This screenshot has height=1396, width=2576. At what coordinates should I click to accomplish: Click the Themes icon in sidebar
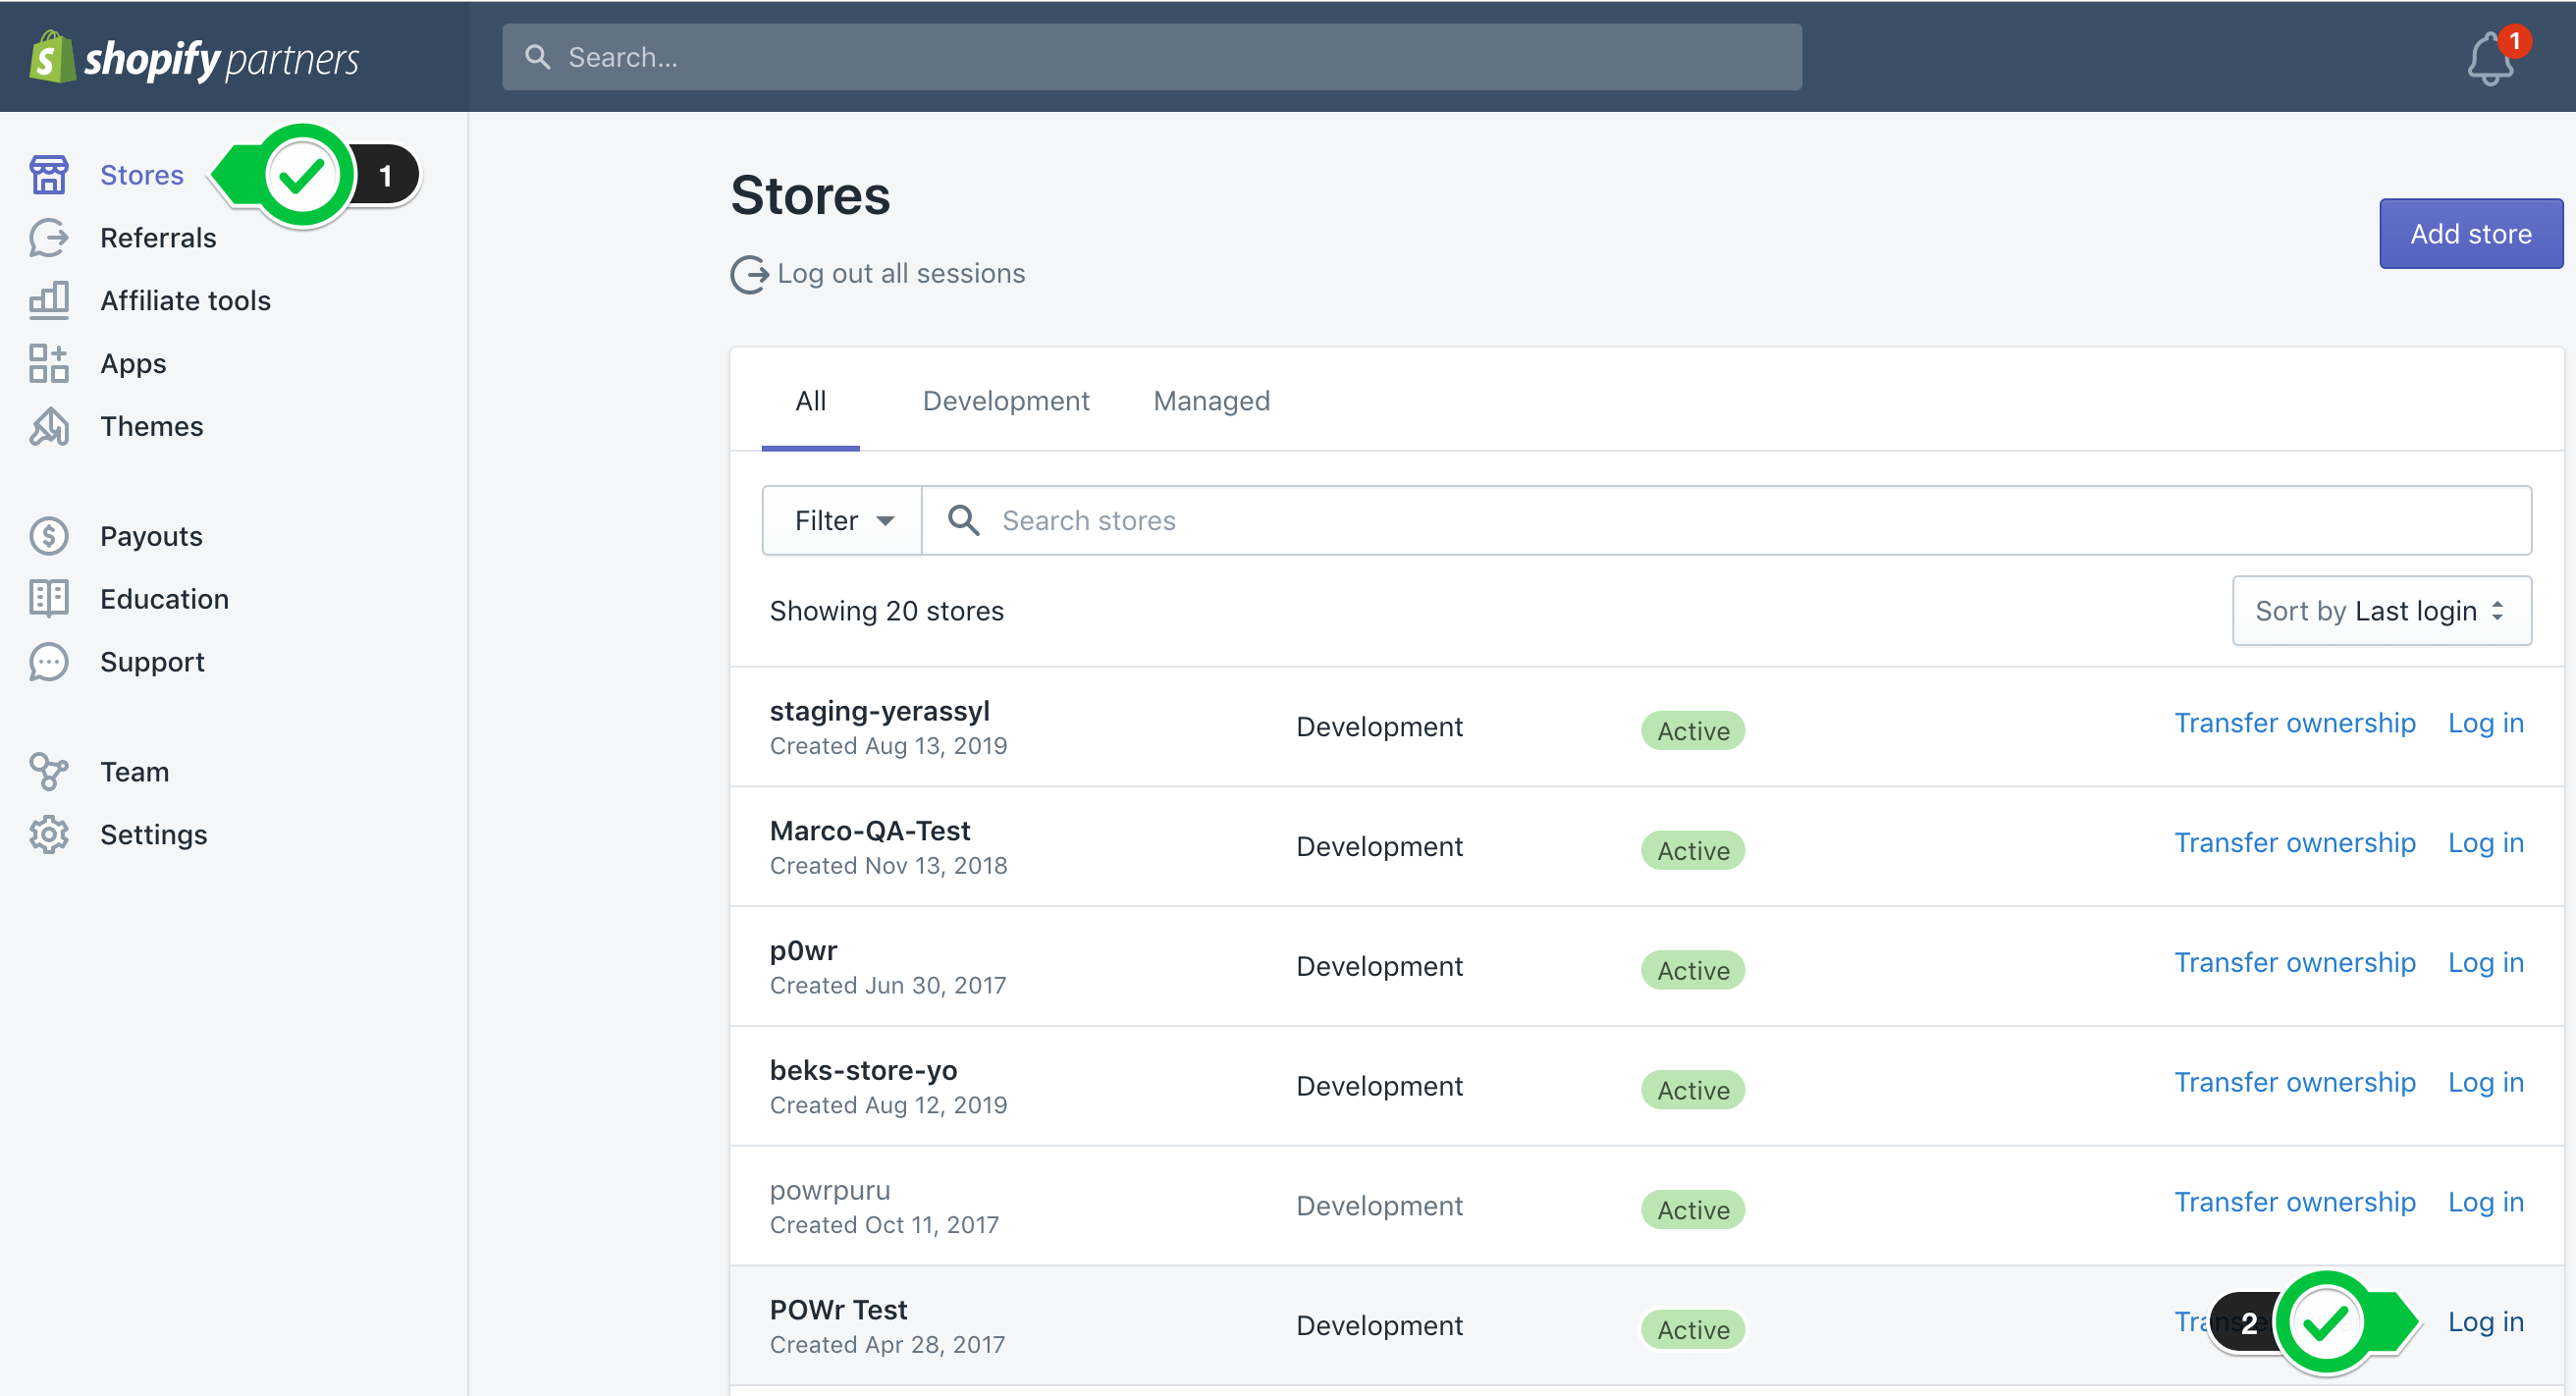[x=48, y=426]
